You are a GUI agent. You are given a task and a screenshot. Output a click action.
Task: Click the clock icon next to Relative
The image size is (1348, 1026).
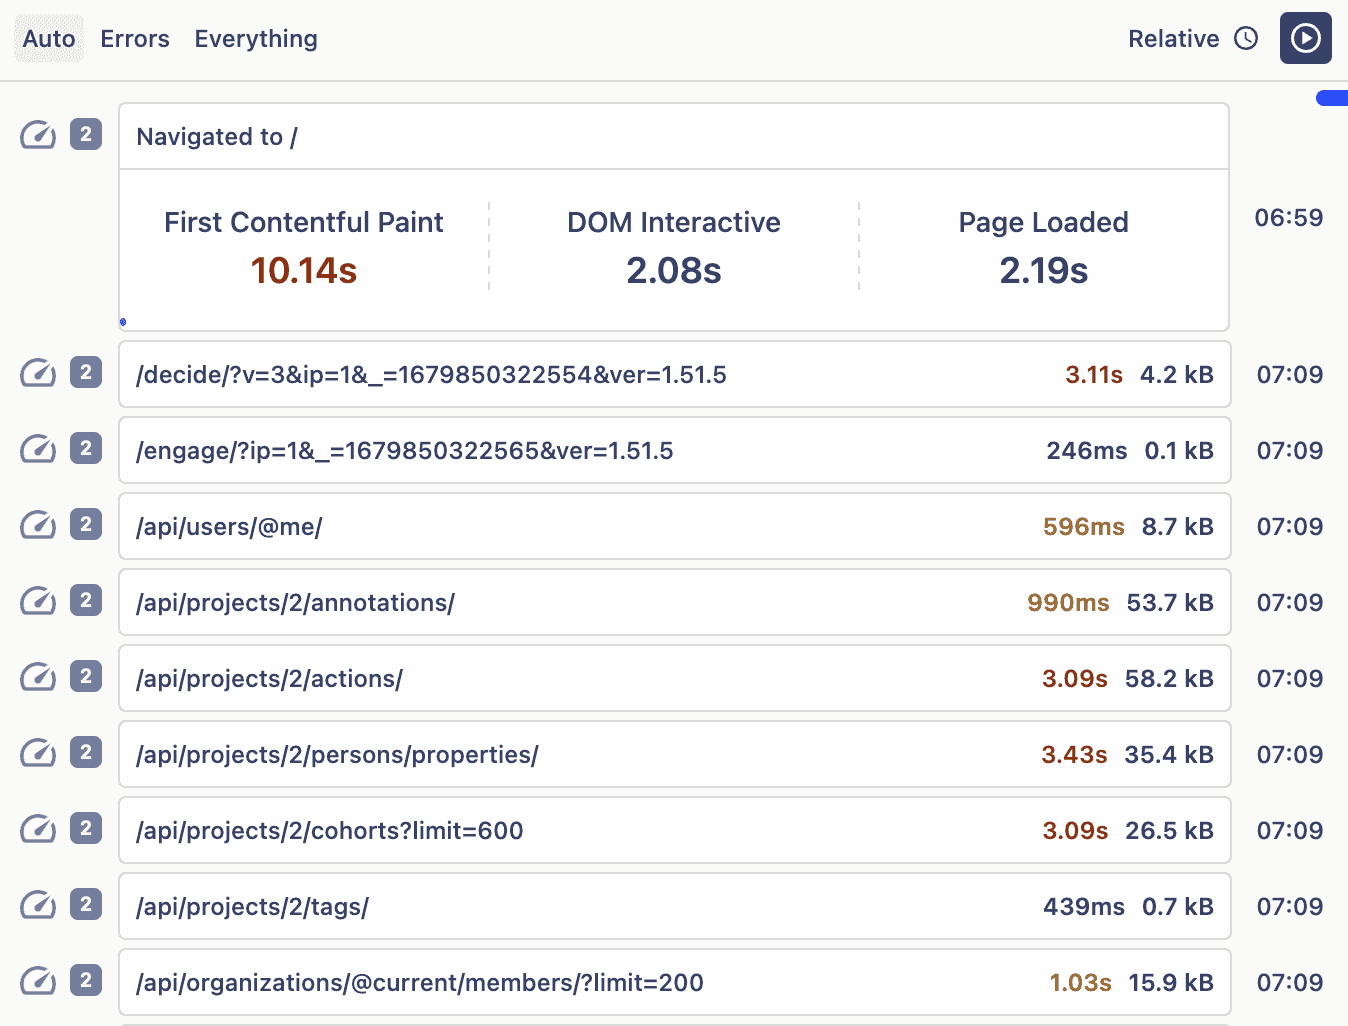[x=1246, y=38]
